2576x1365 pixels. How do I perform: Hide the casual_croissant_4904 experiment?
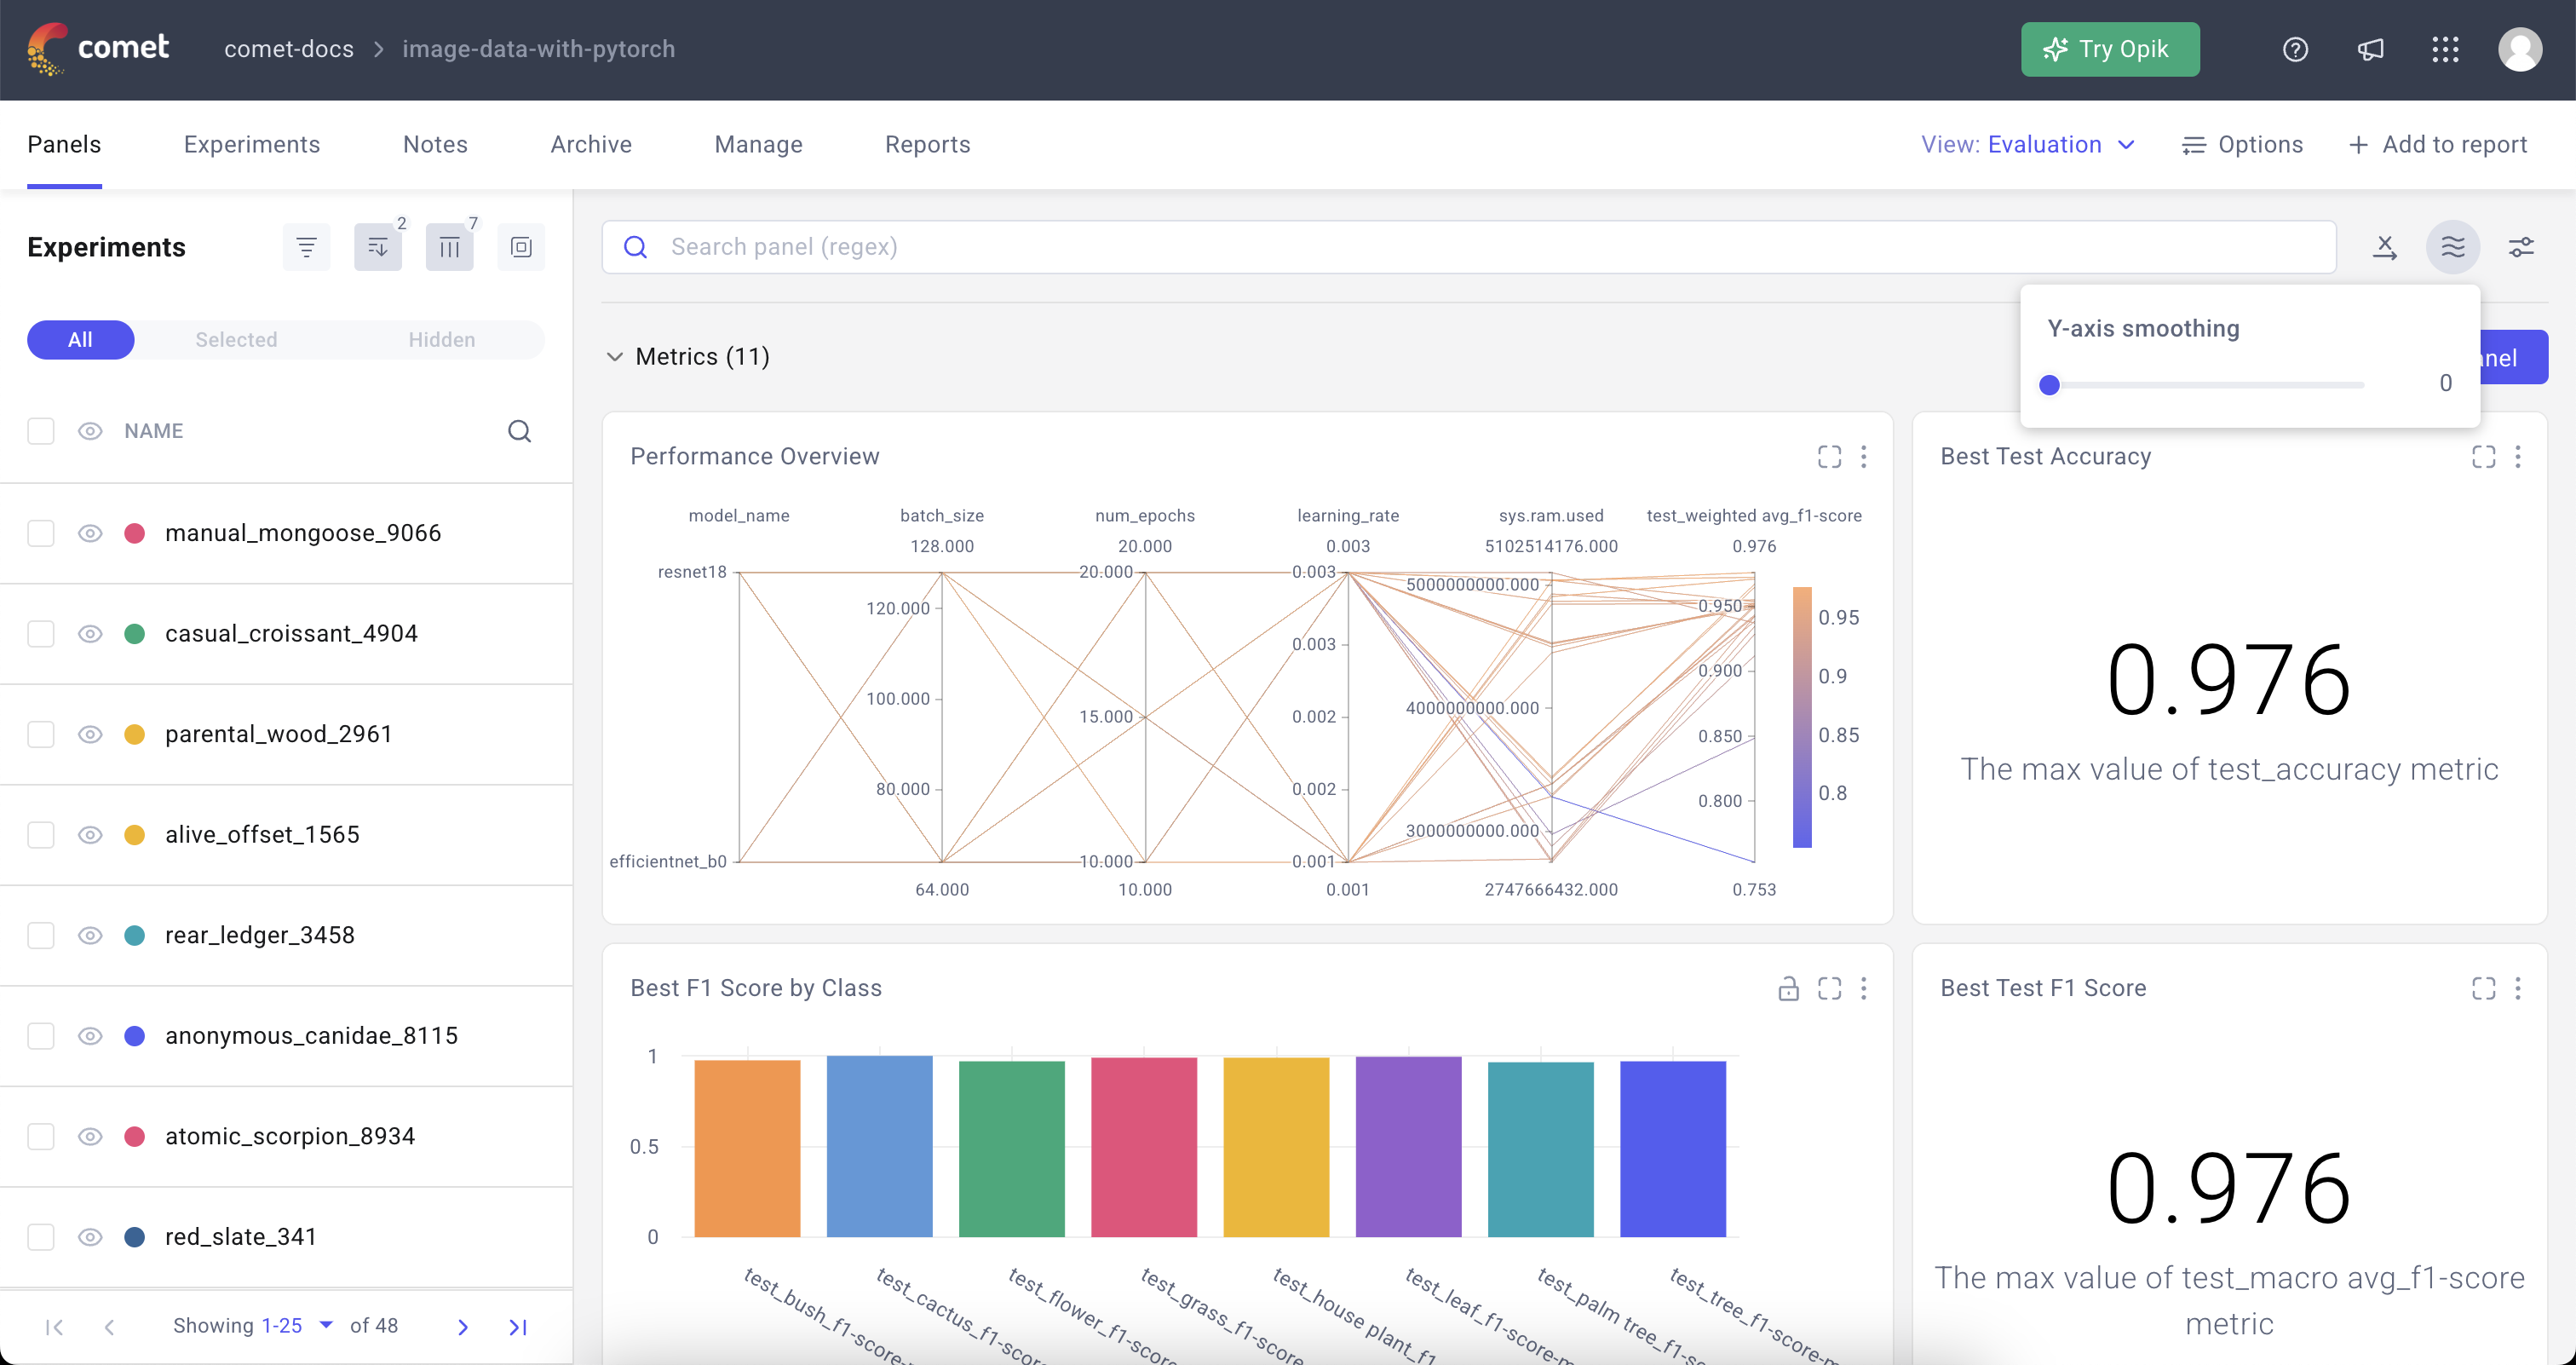click(90, 634)
